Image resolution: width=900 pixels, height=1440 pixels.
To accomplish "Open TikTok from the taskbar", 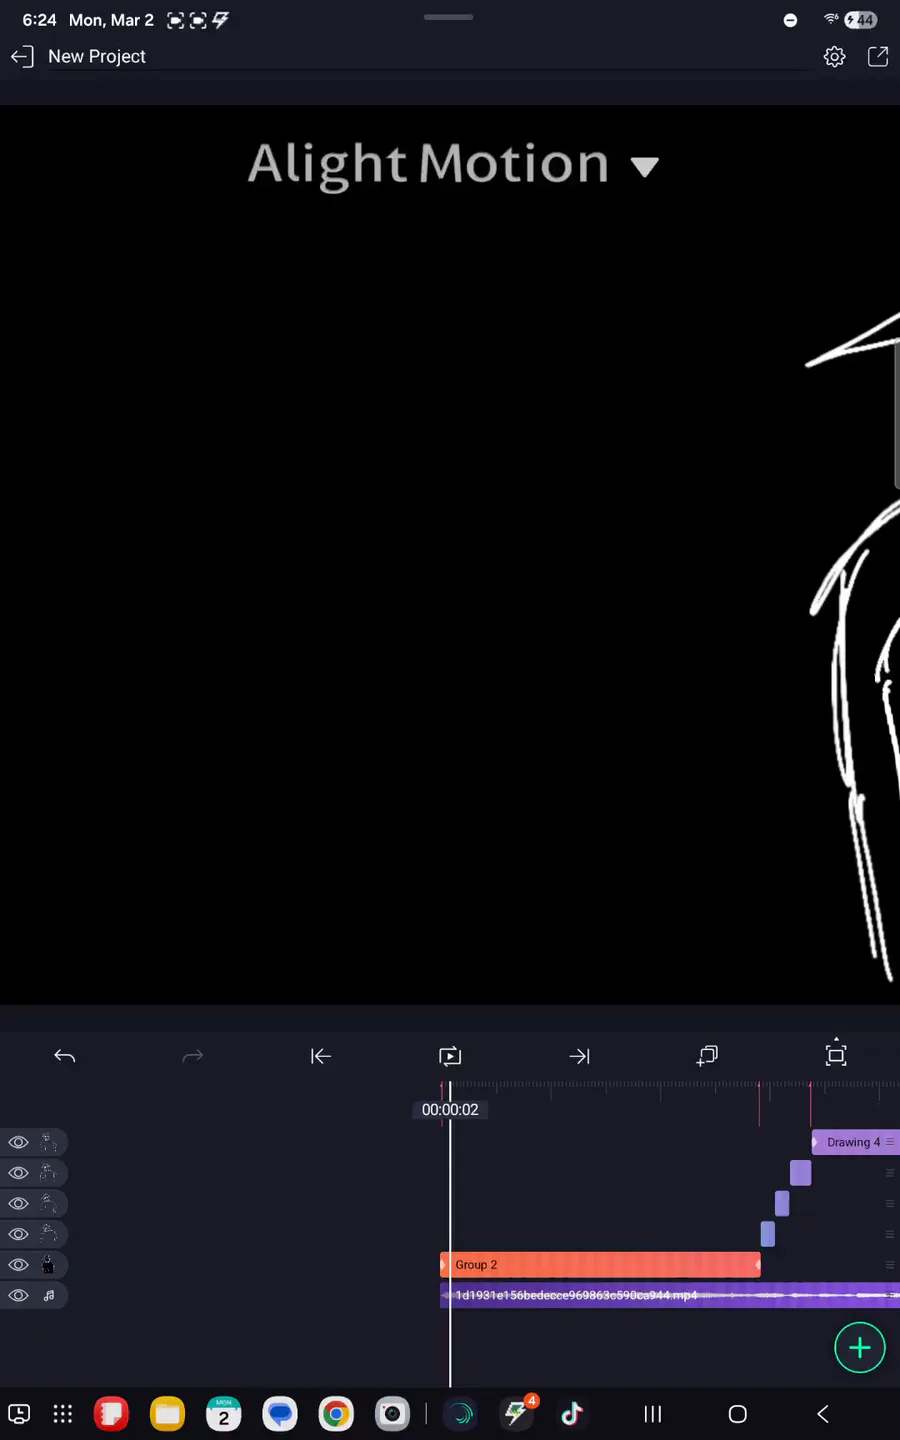I will tap(572, 1413).
